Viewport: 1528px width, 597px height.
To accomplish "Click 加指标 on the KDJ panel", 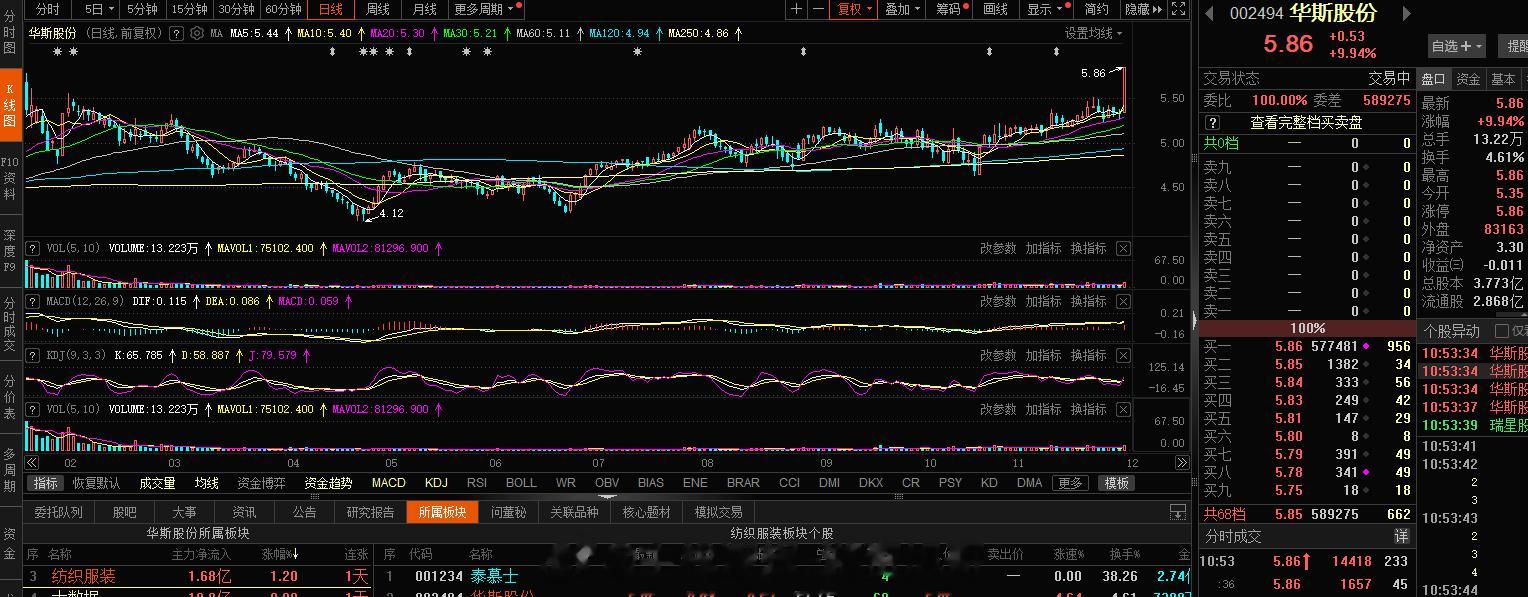I will [x=1043, y=356].
